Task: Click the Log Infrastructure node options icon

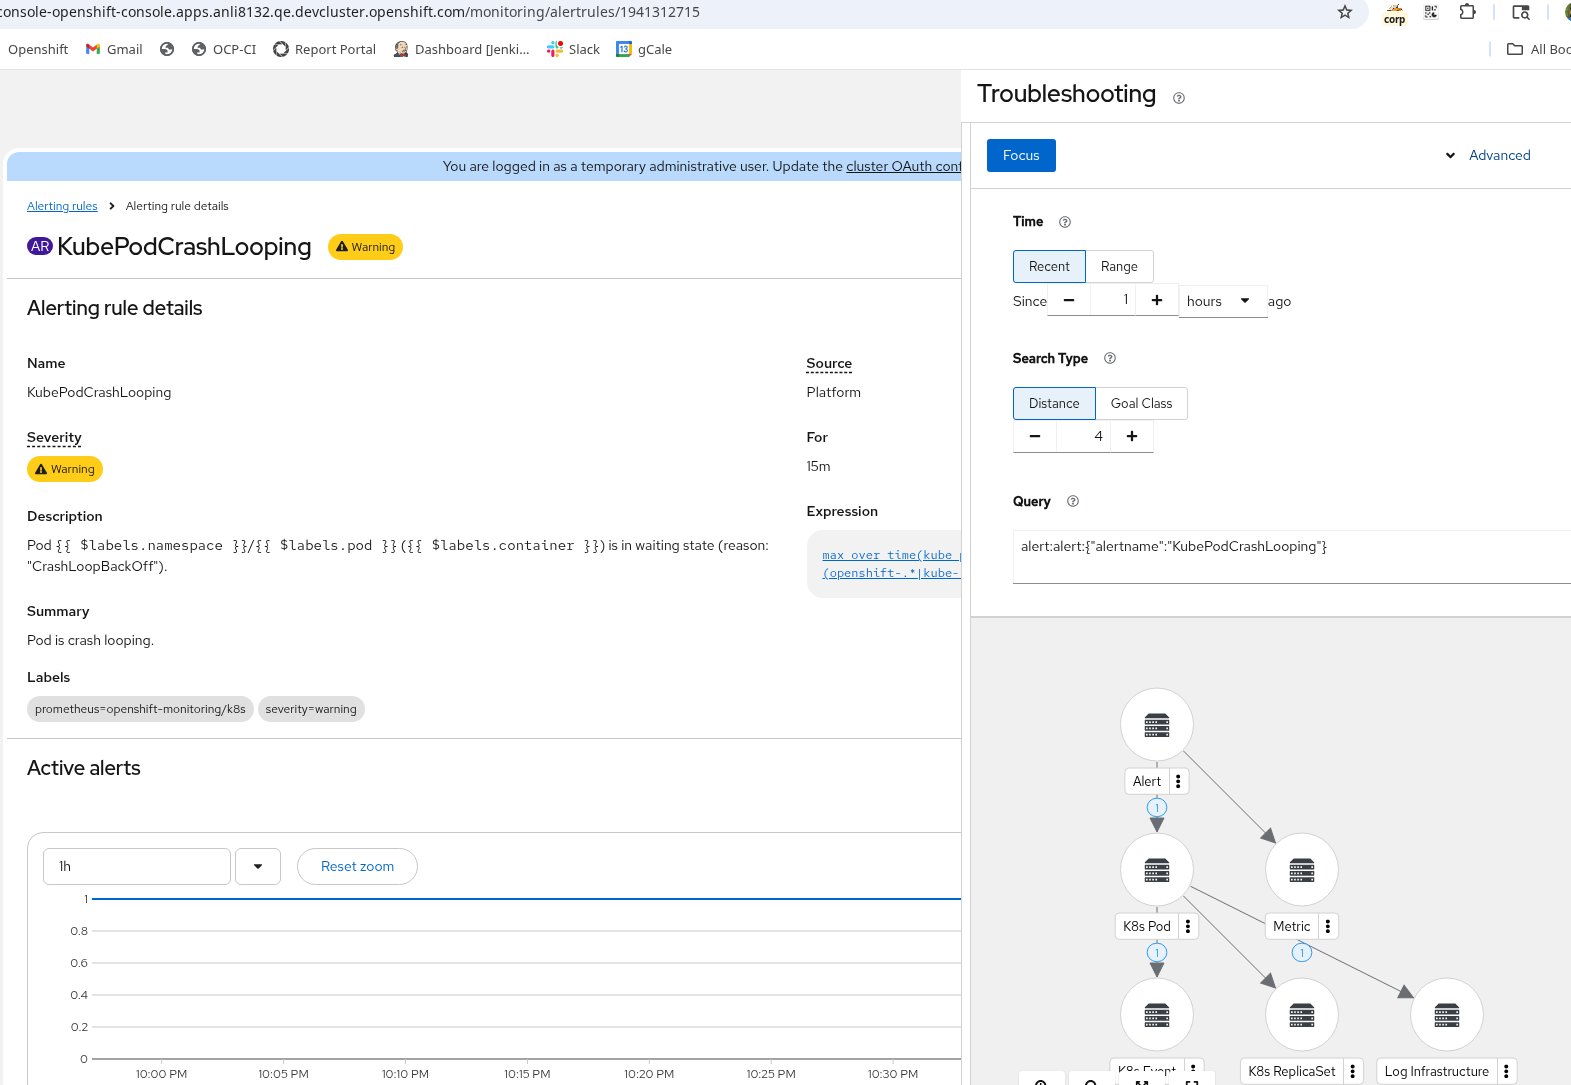Action: click(x=1506, y=1071)
